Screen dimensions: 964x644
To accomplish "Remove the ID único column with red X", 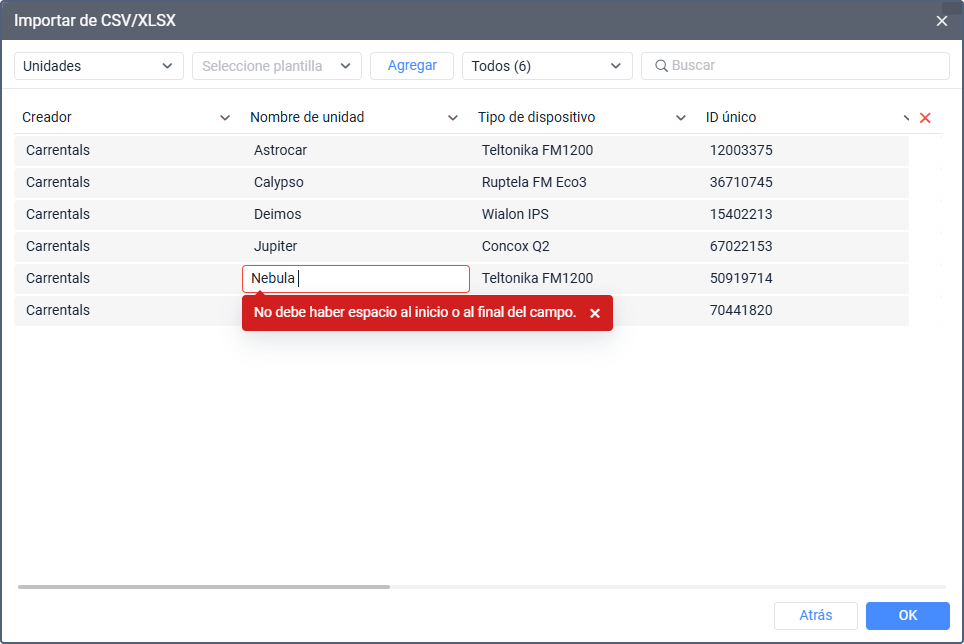I will tap(925, 118).
